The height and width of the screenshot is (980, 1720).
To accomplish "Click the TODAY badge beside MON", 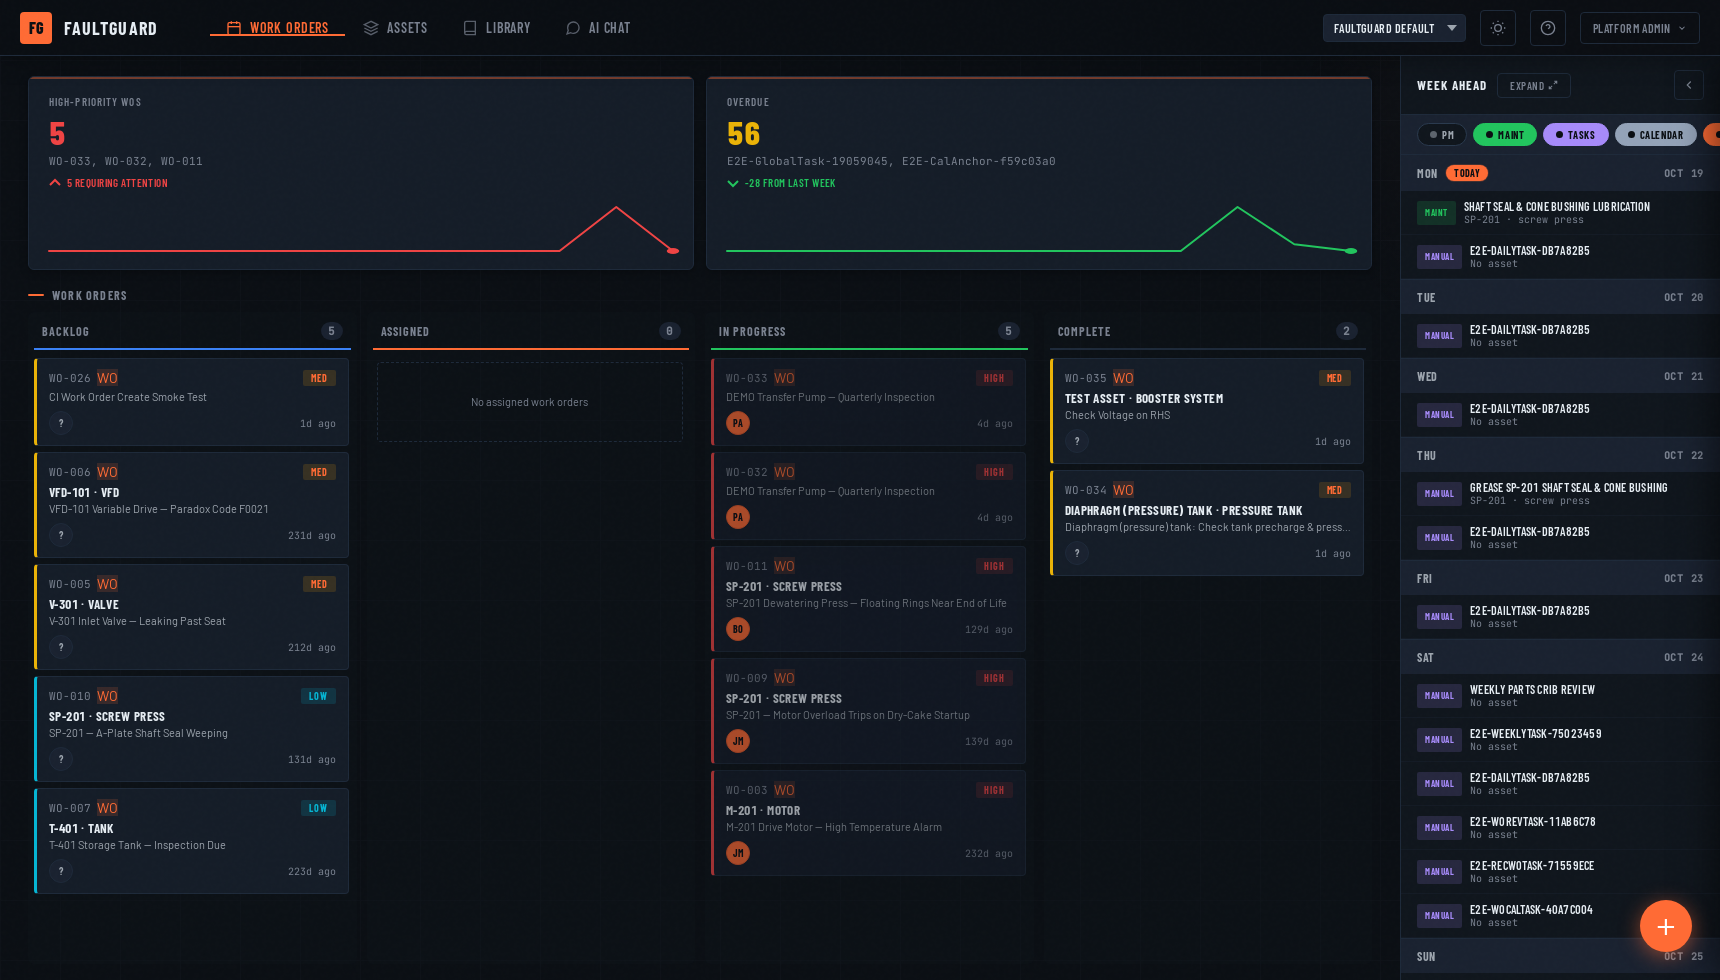I will 1467,173.
